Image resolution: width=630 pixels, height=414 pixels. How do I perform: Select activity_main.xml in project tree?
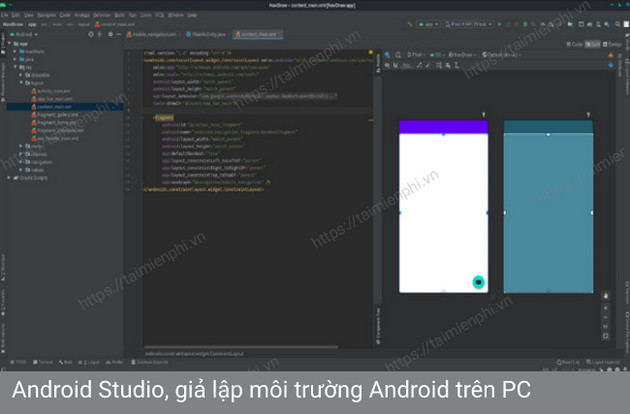(x=51, y=91)
